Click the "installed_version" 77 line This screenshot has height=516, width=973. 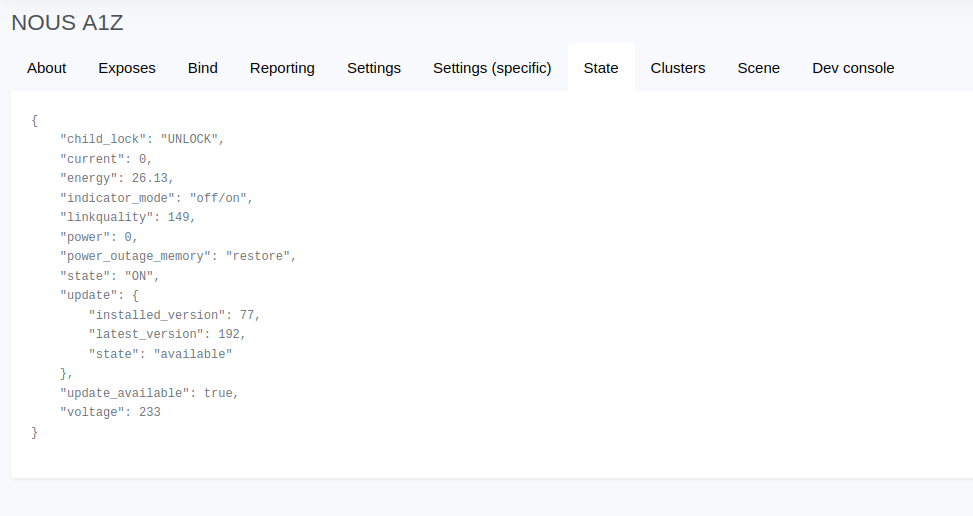click(174, 315)
